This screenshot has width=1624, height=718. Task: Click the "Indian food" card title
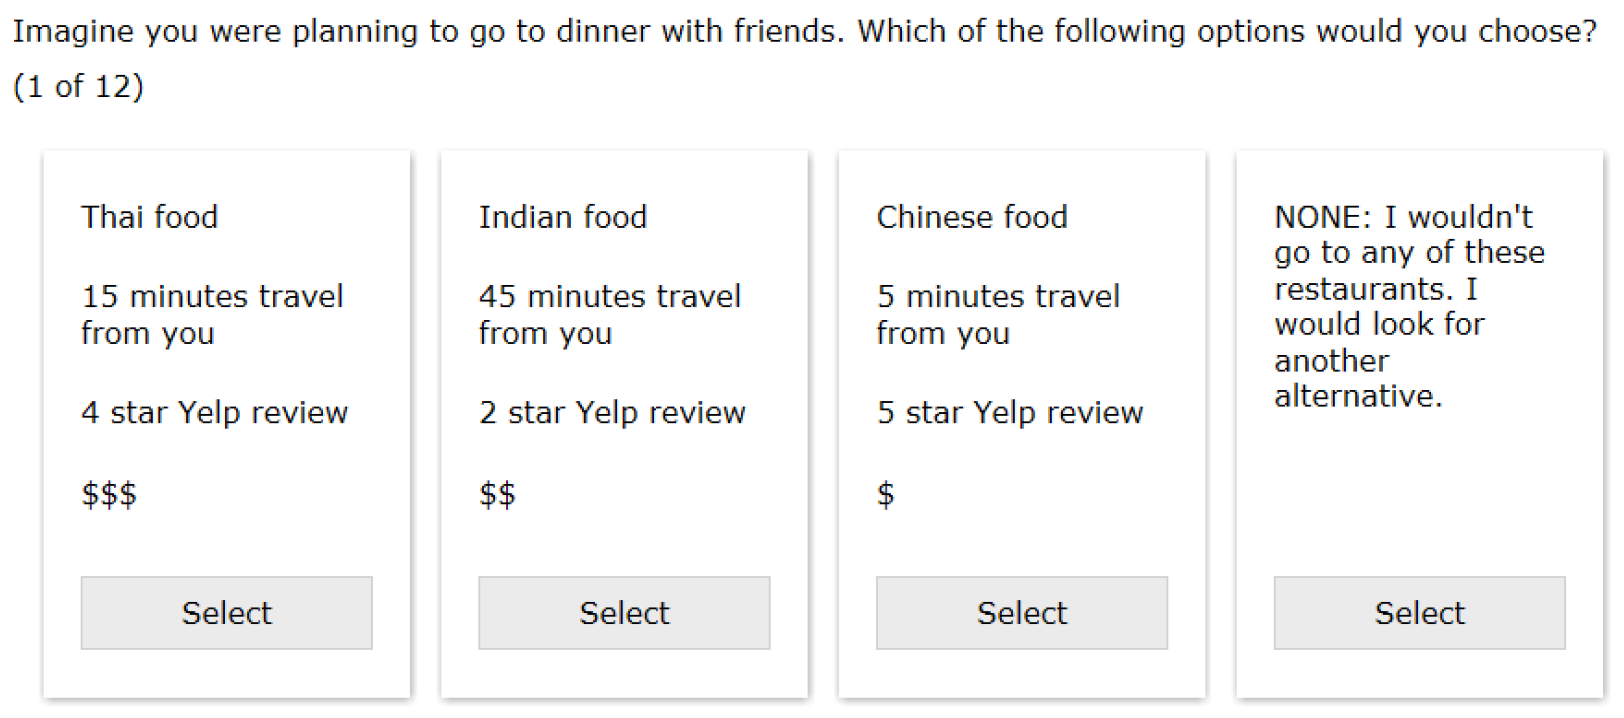click(x=562, y=217)
